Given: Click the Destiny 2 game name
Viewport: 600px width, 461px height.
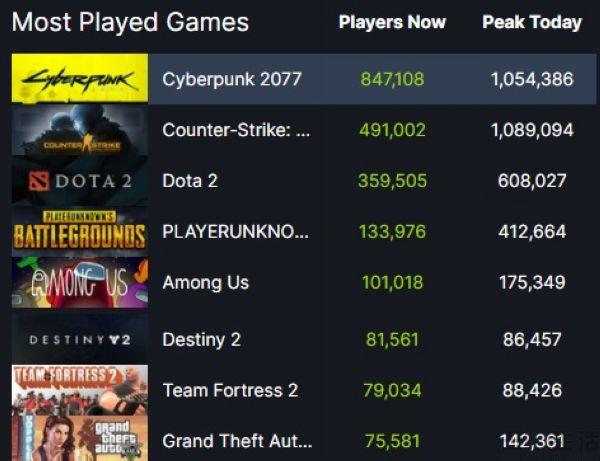Looking at the screenshot, I should 201,340.
